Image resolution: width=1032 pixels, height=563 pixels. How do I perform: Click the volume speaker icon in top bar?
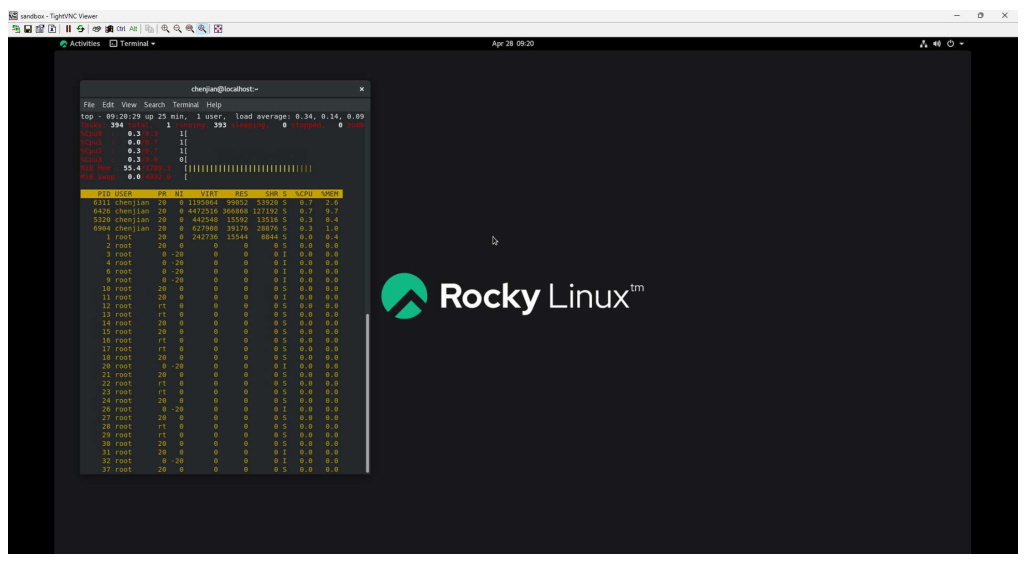[937, 43]
